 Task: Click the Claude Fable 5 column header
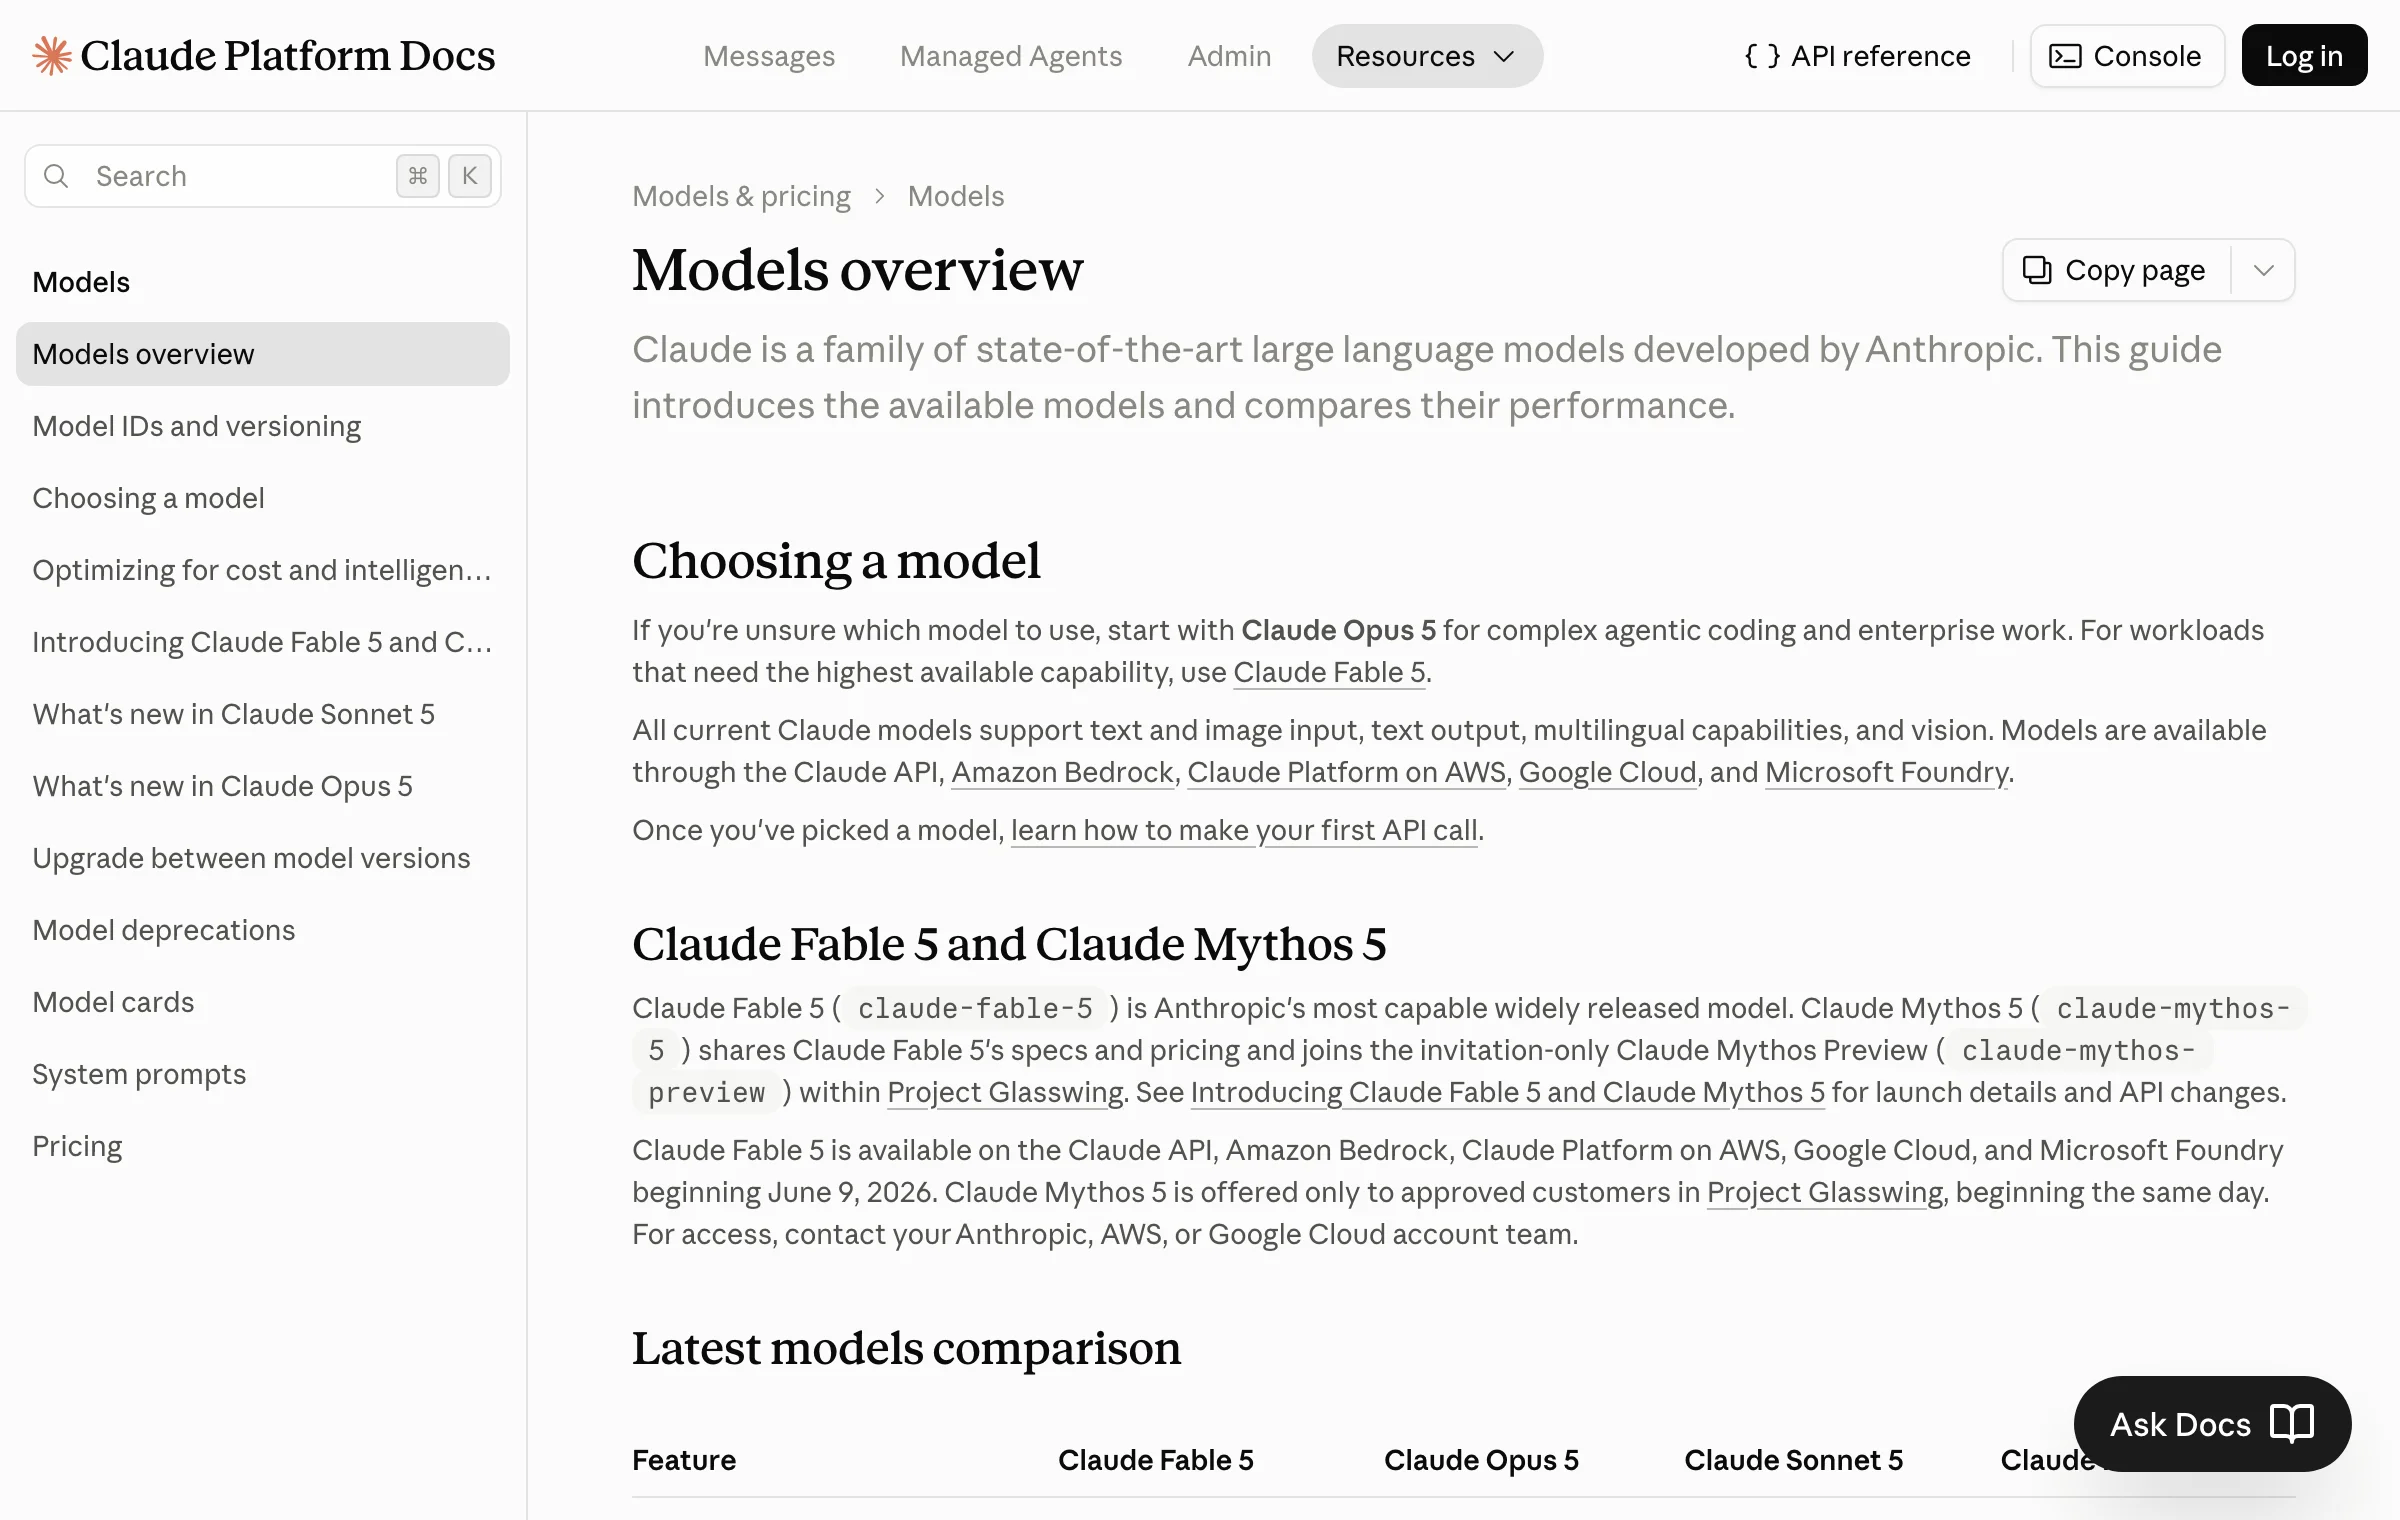click(1155, 1460)
